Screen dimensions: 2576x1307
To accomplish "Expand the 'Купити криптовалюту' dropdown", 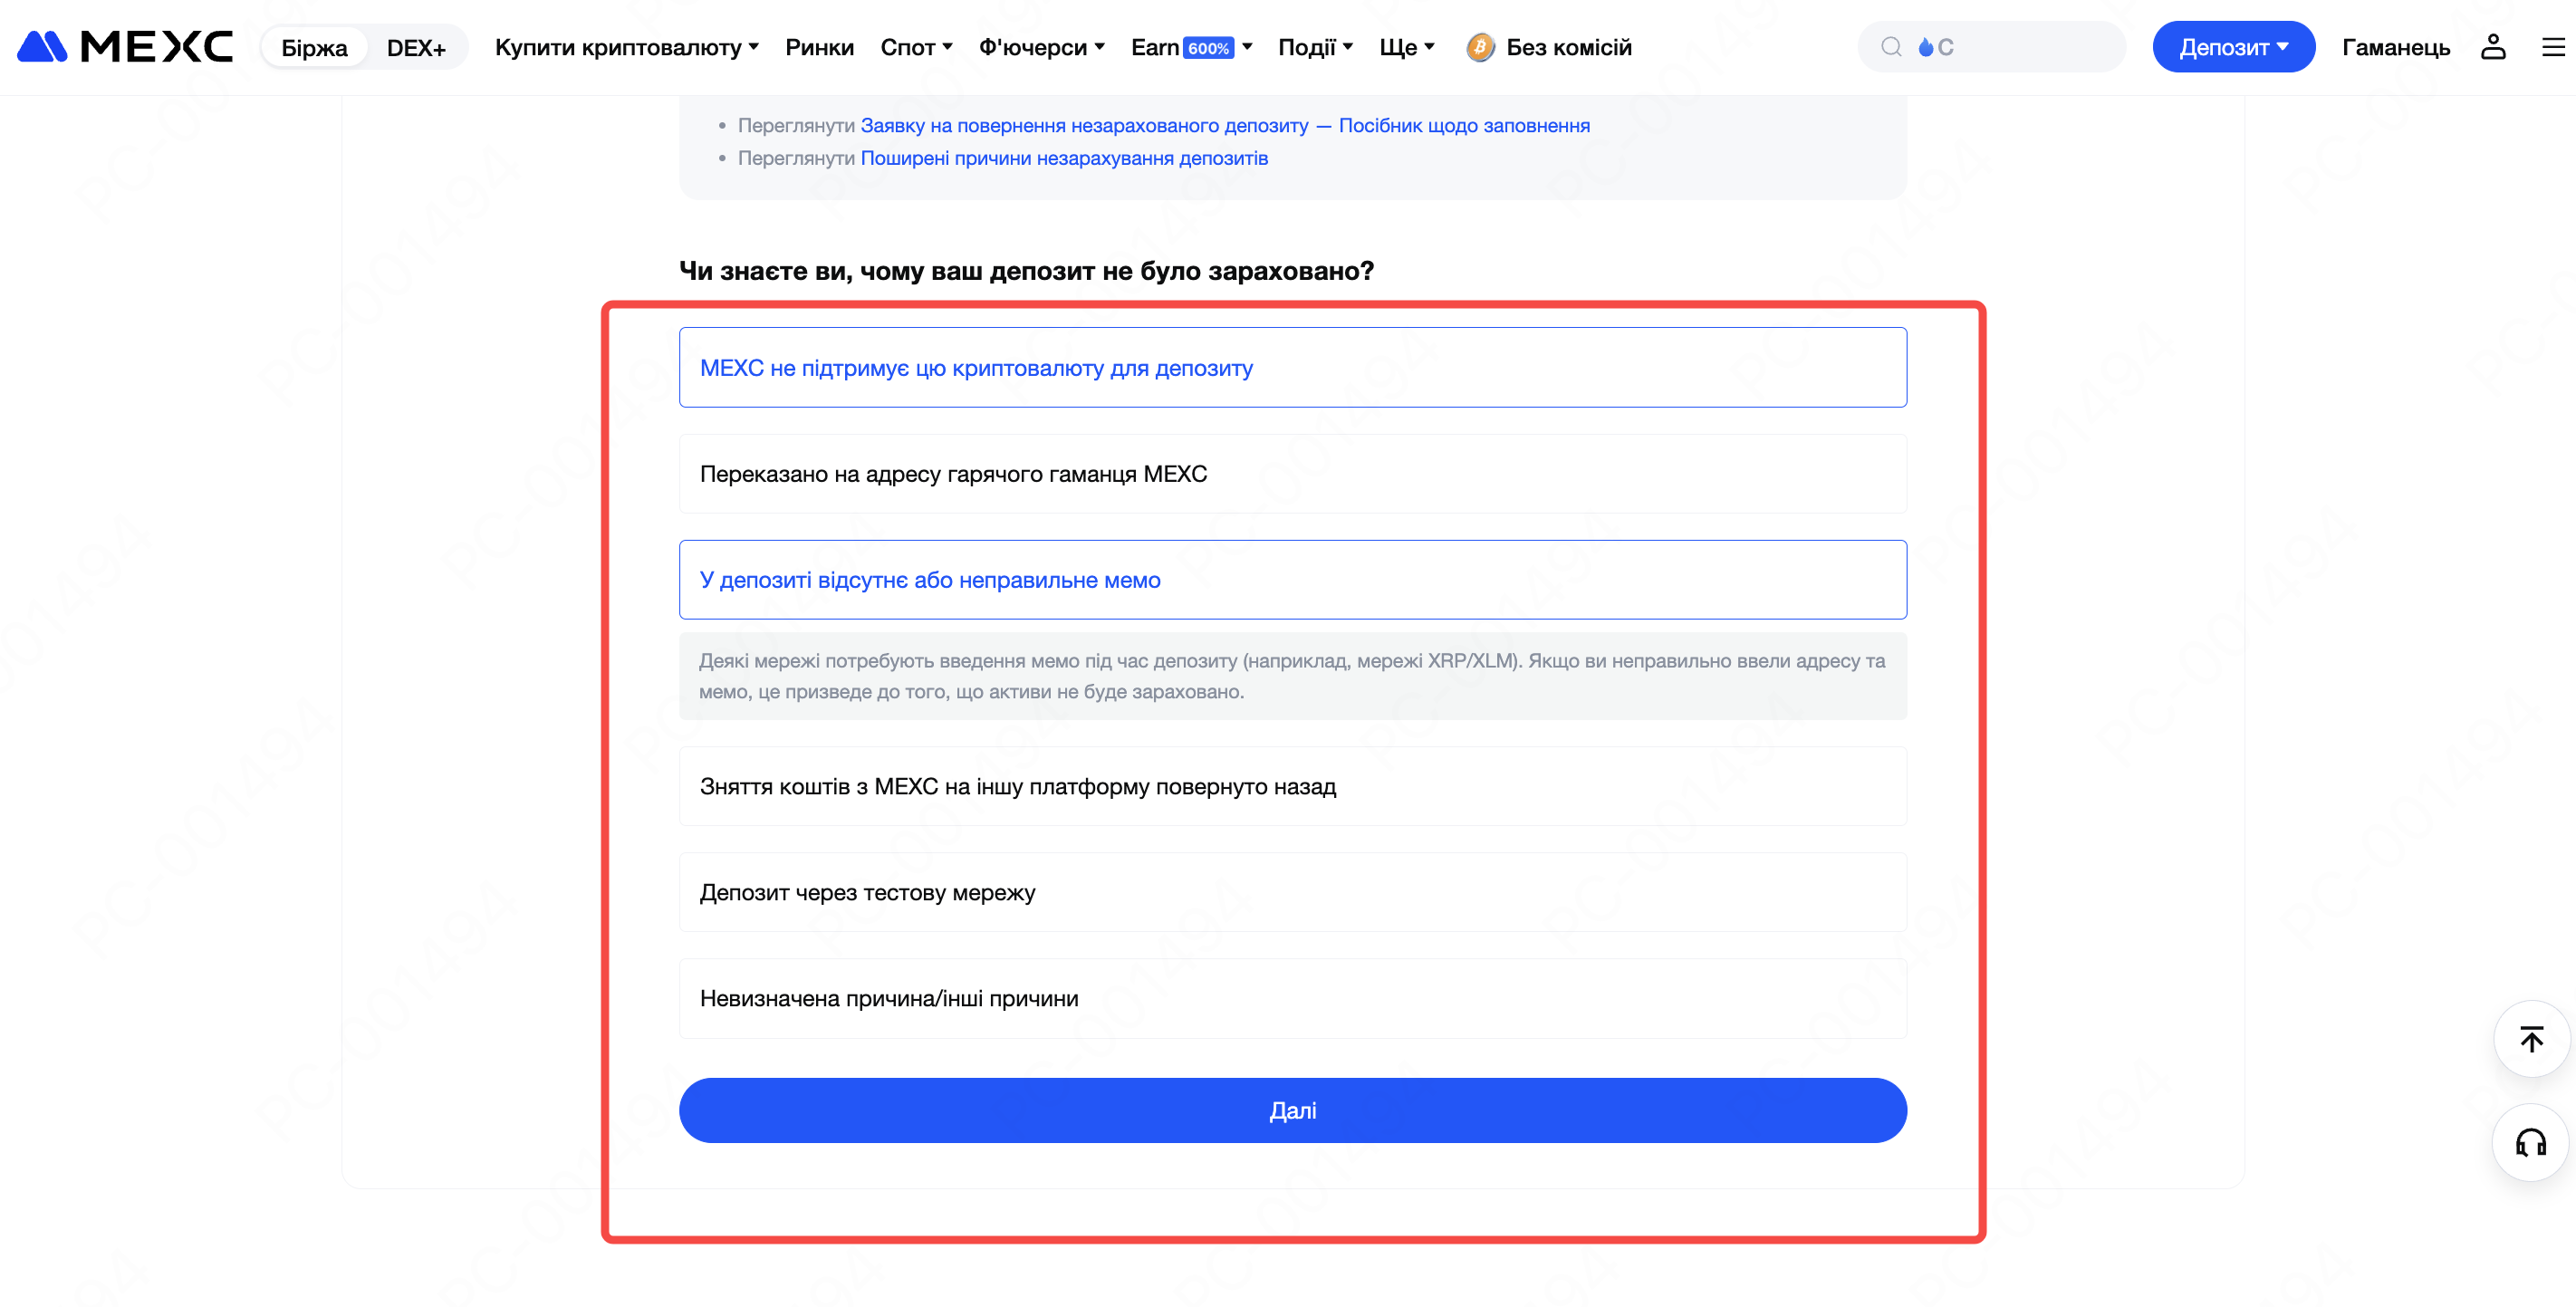I will tap(627, 47).
